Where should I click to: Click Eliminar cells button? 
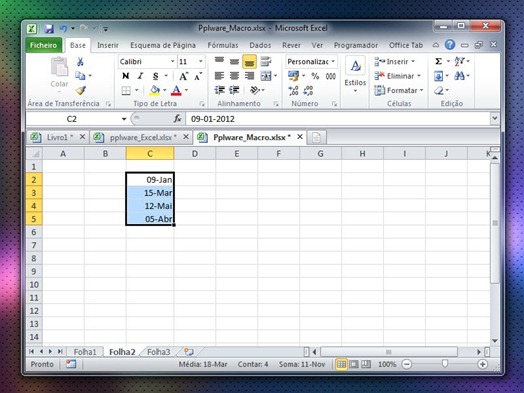click(x=397, y=76)
